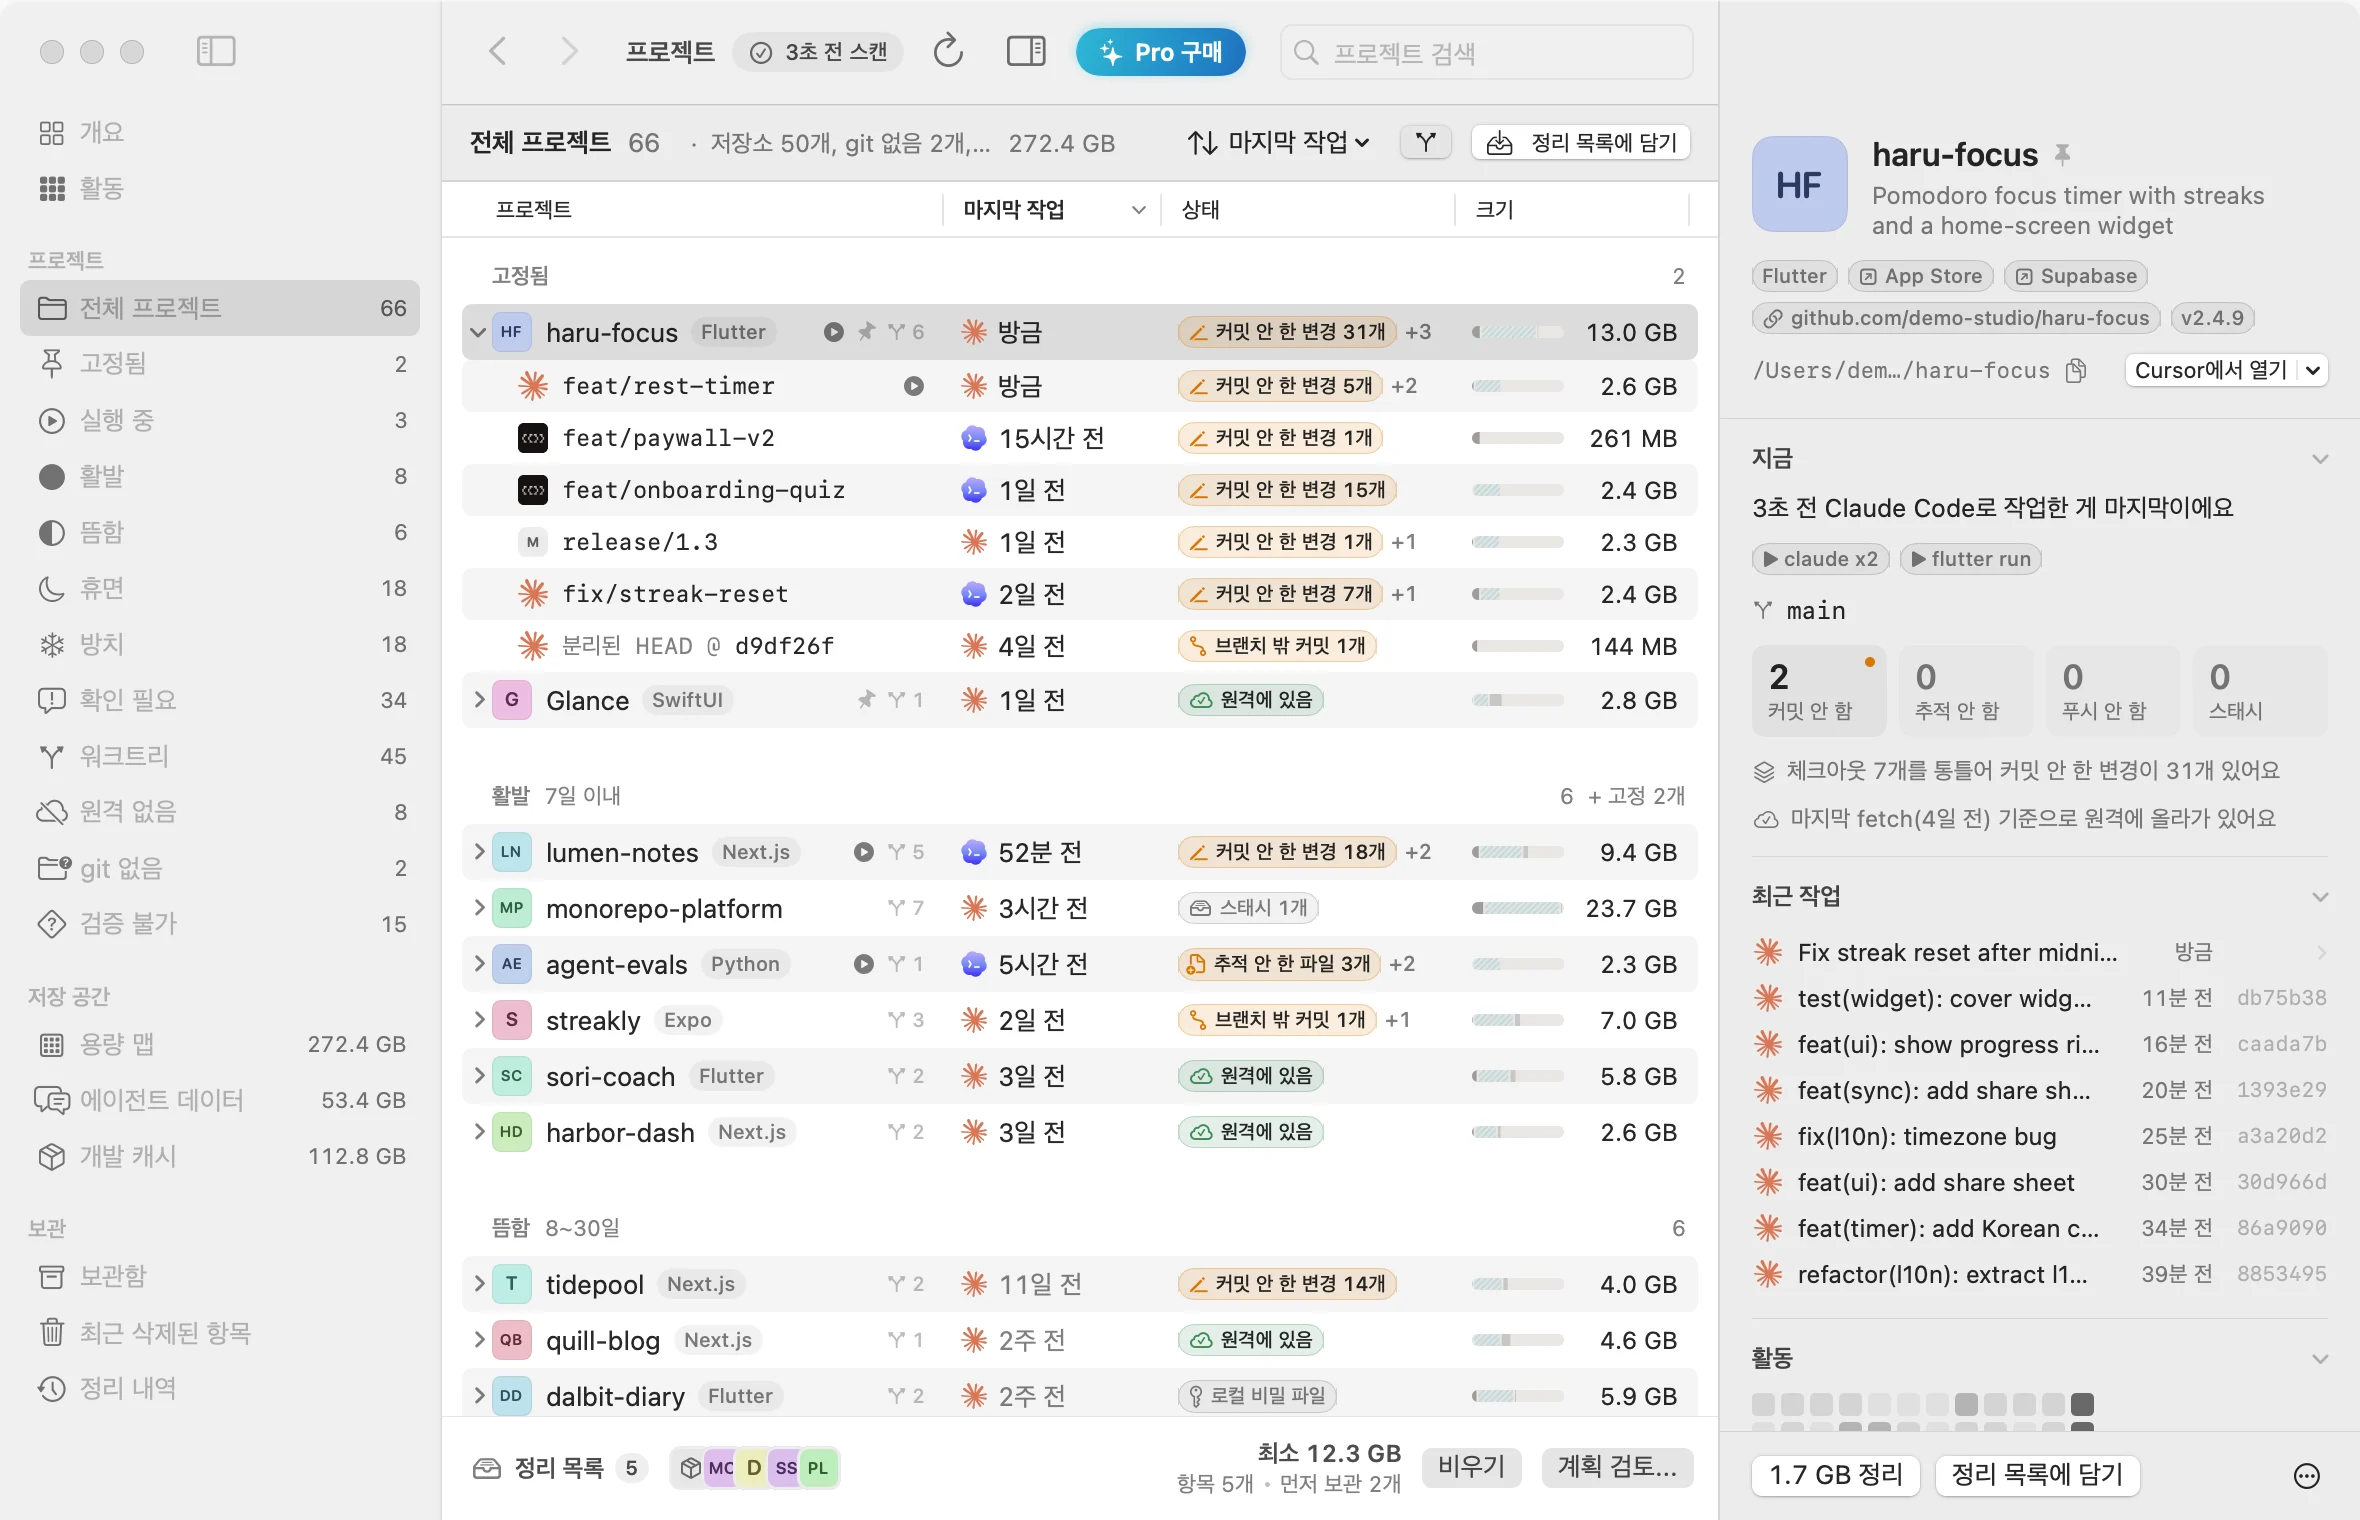Go forward with the right arrow
Viewport: 2360px width, 1520px height.
point(568,51)
